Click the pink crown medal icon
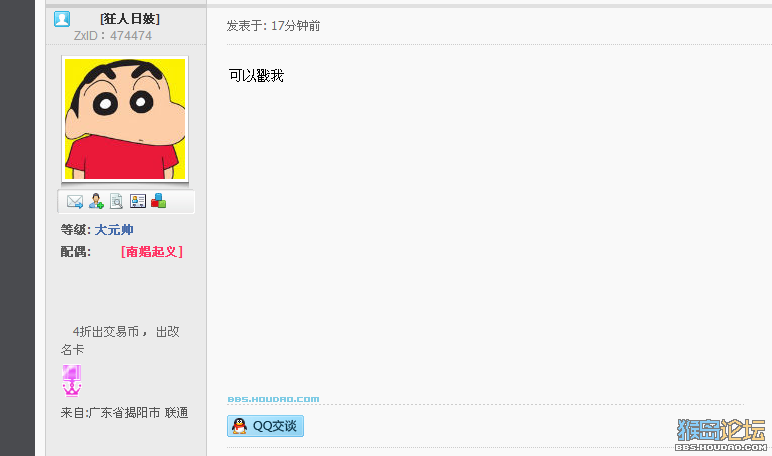The width and height of the screenshot is (772, 456). (x=72, y=381)
